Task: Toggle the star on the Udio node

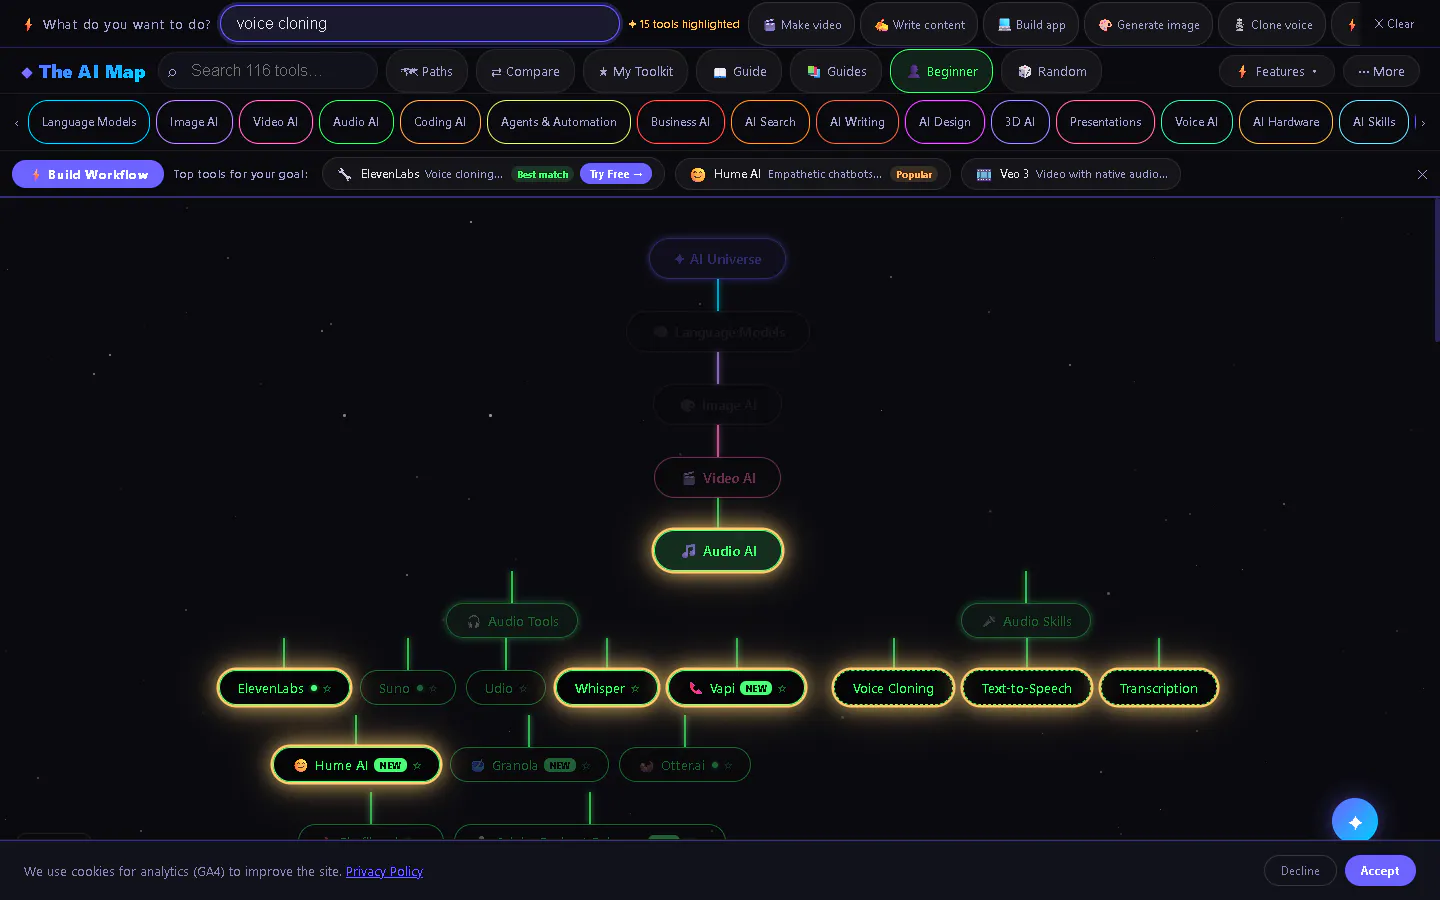Action: pyautogui.click(x=523, y=689)
